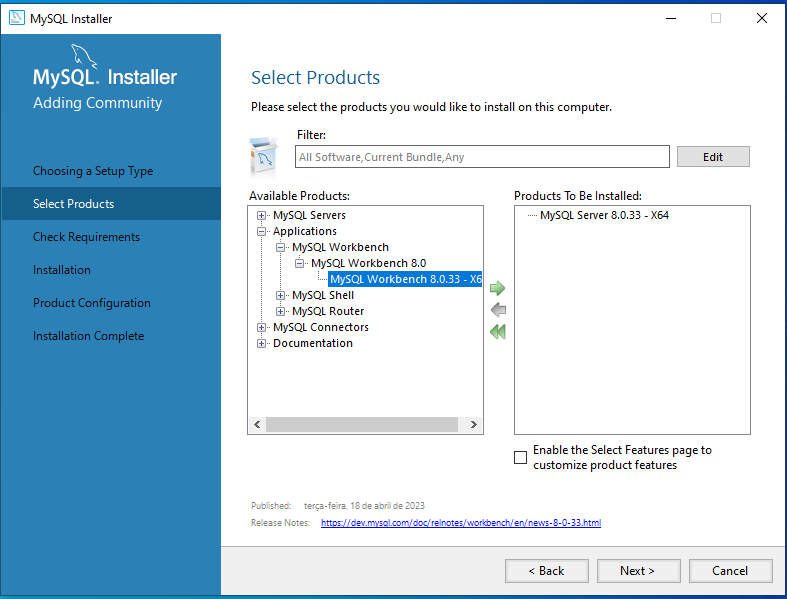Click the single left remove arrow
The image size is (787, 599).
pos(497,310)
